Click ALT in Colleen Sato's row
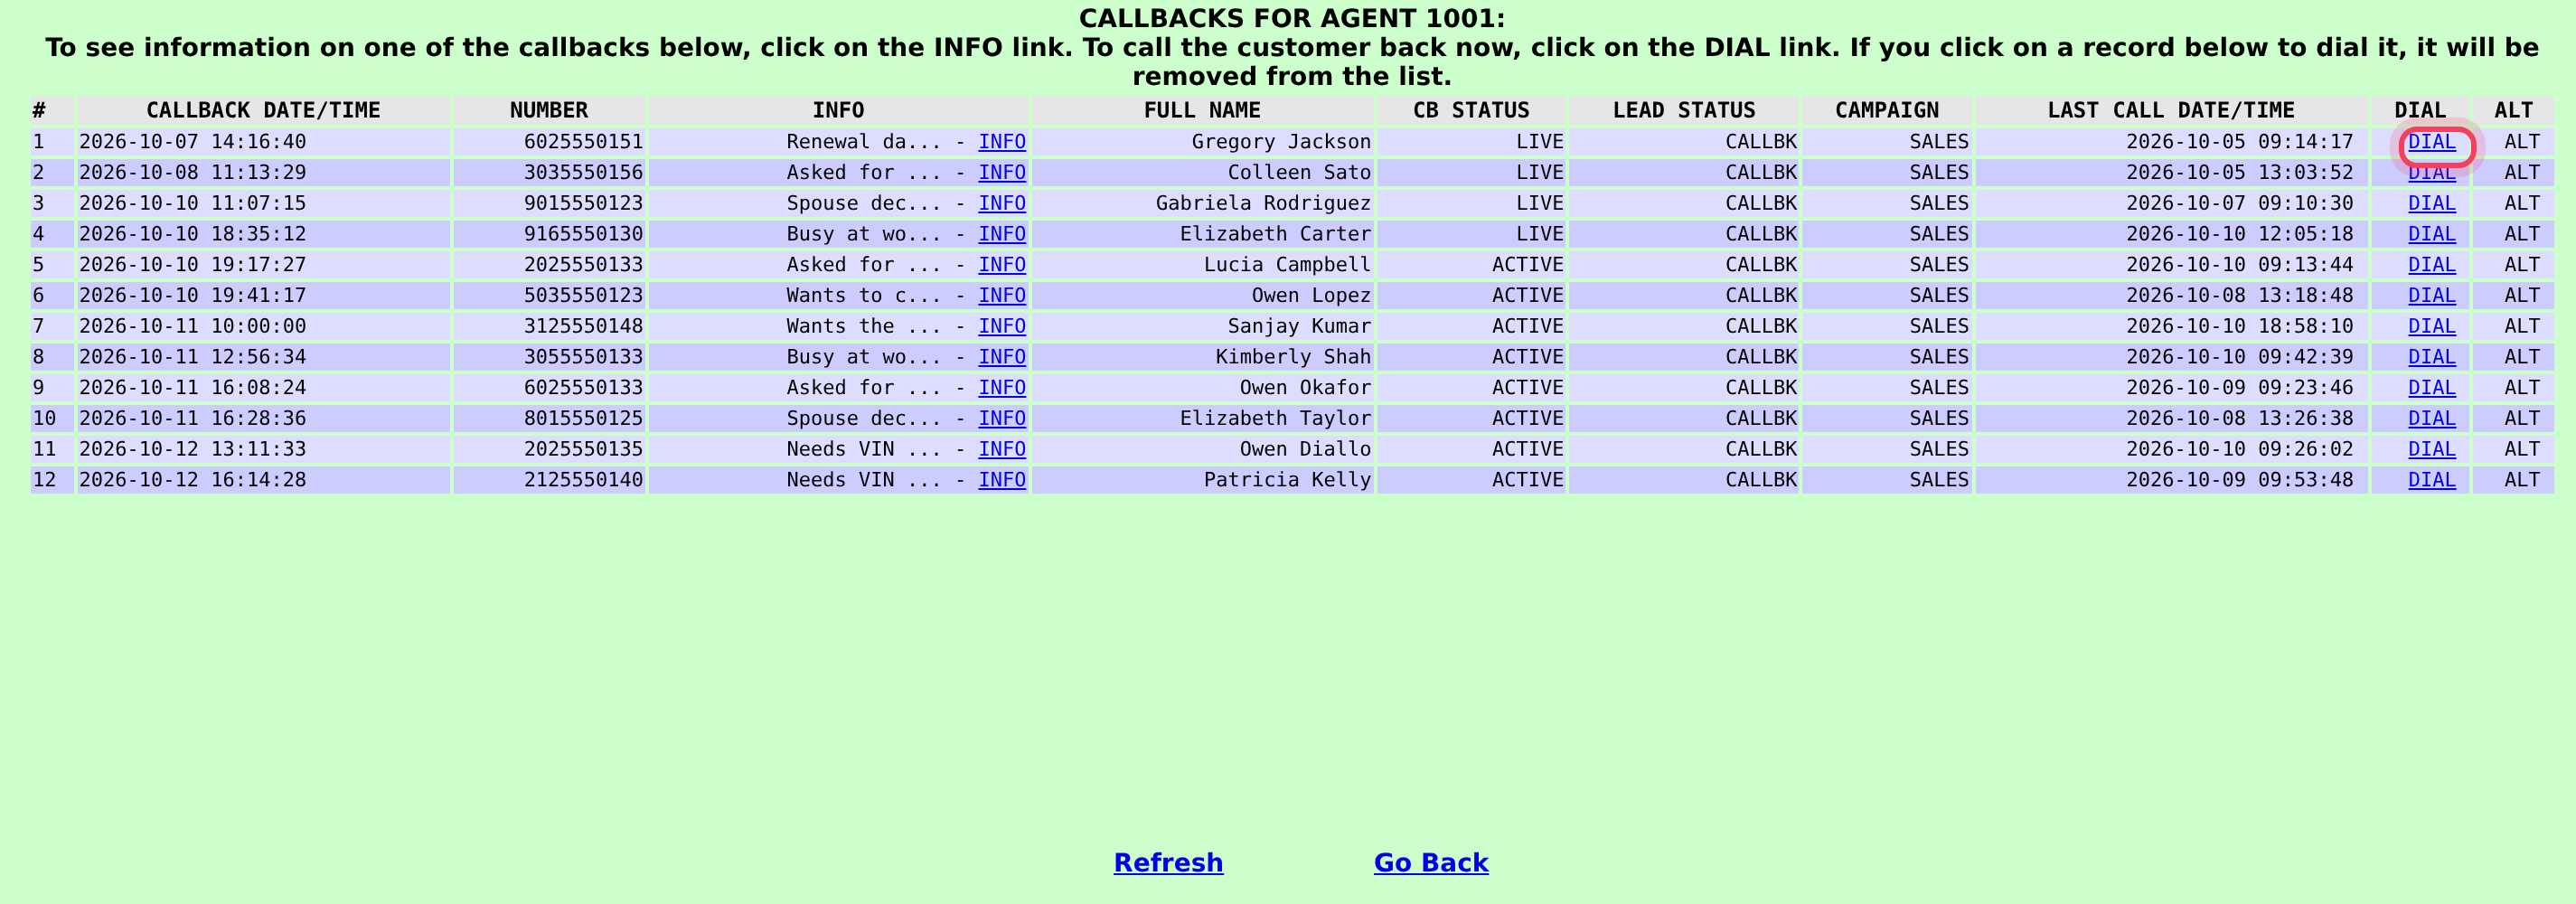The image size is (2576, 904). tap(2521, 173)
